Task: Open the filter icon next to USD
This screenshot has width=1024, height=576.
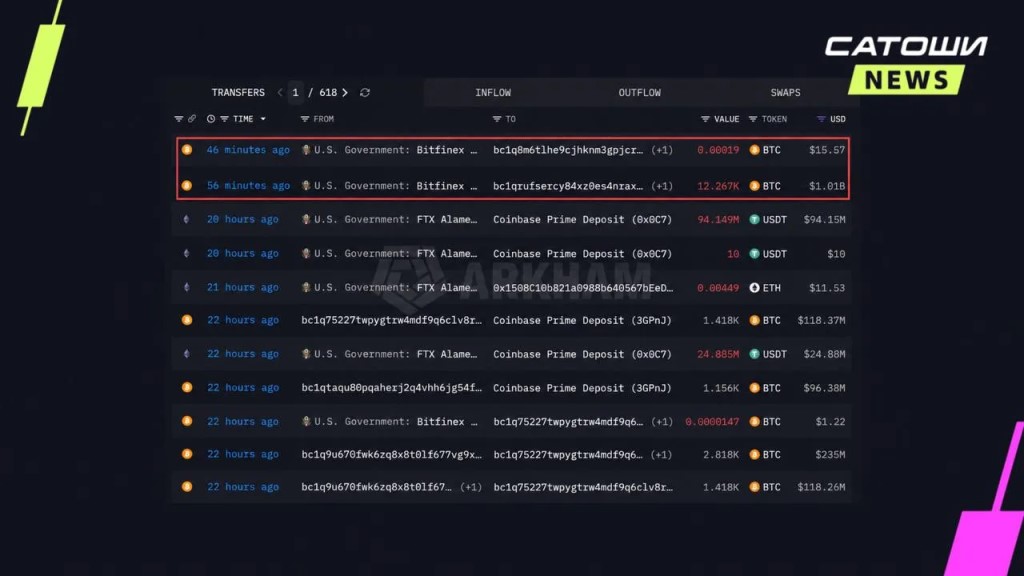Action: coord(821,119)
